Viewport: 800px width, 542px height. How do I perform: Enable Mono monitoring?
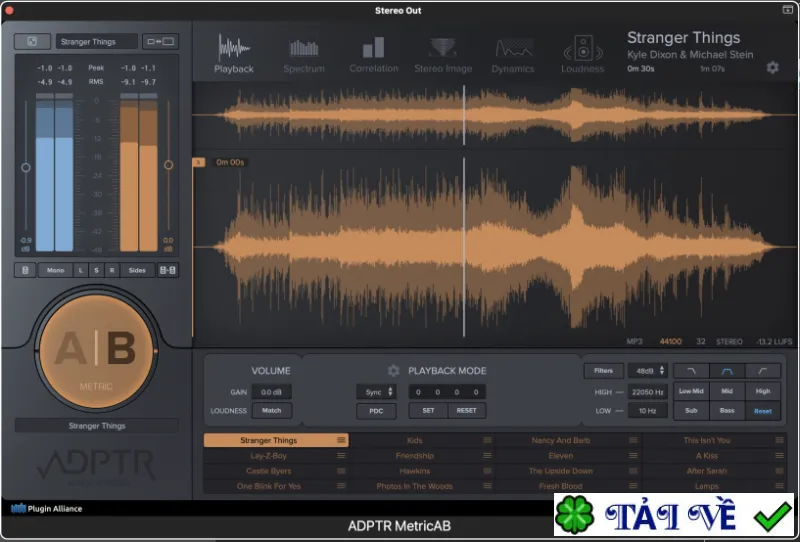(55, 270)
